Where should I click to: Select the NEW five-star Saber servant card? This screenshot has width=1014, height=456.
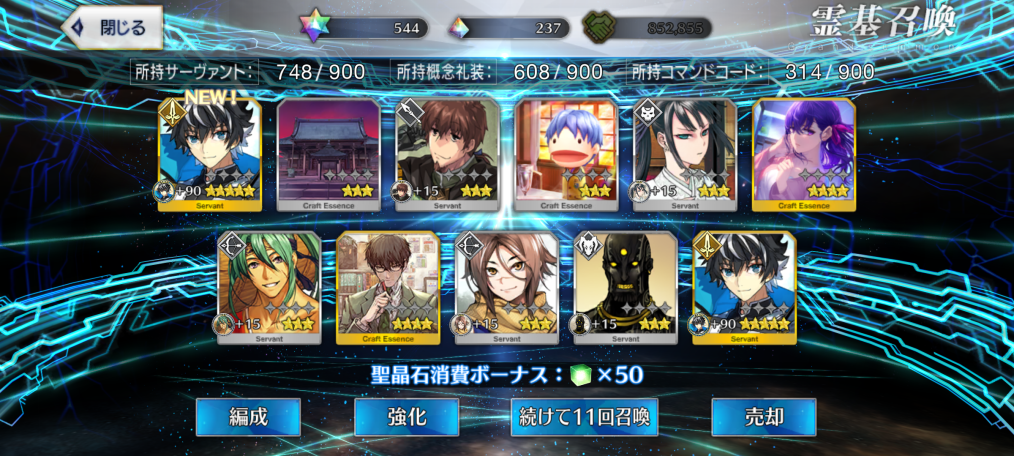click(210, 155)
